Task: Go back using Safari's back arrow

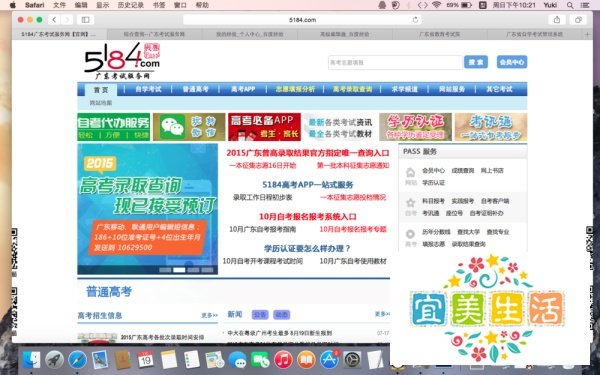Action: (x=54, y=20)
